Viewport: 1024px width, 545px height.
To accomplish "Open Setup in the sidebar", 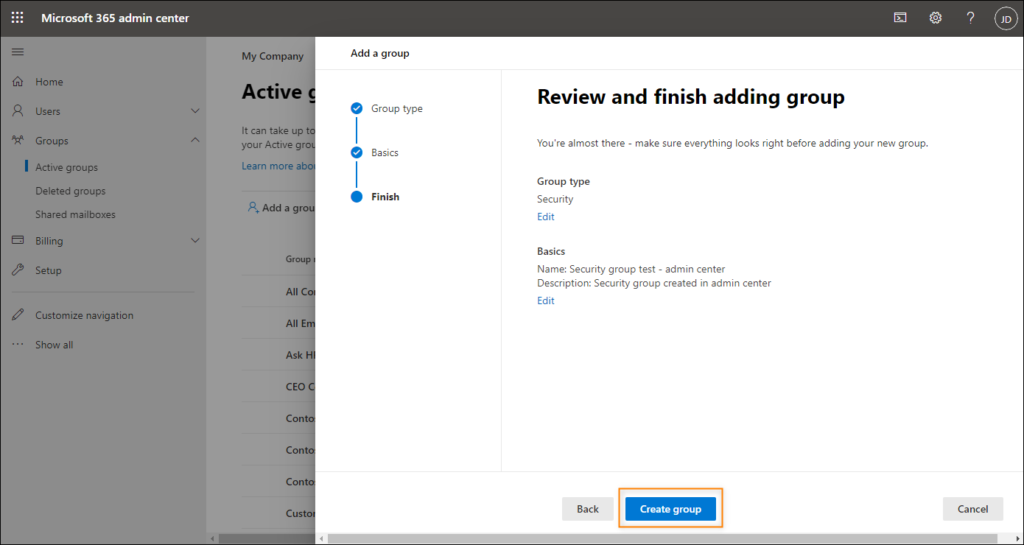I will pyautogui.click(x=48, y=270).
